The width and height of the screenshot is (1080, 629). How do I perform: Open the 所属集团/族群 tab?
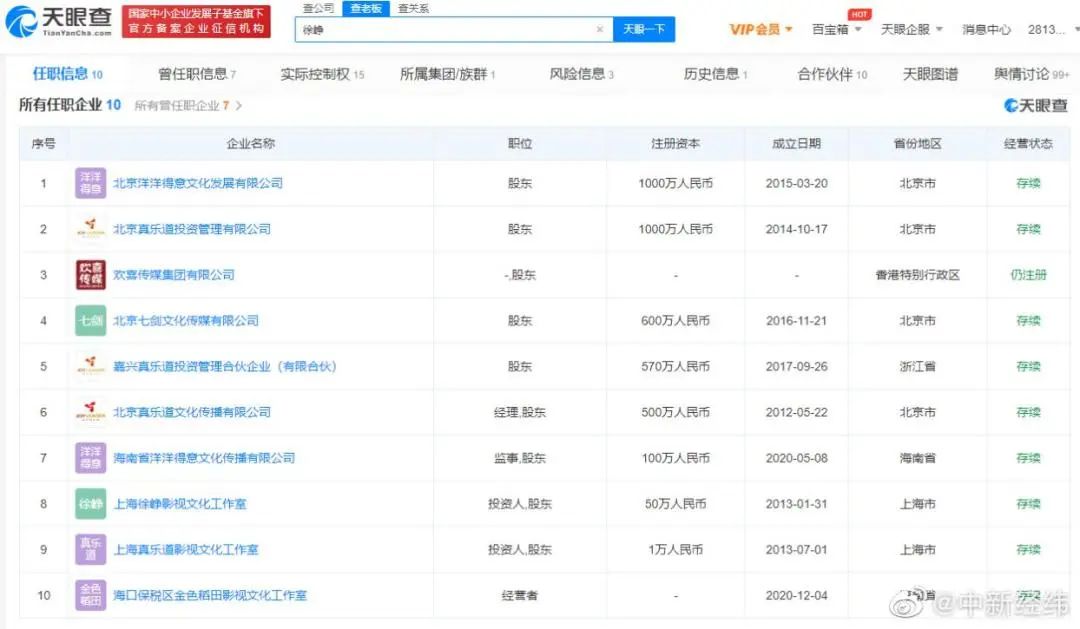(447, 74)
